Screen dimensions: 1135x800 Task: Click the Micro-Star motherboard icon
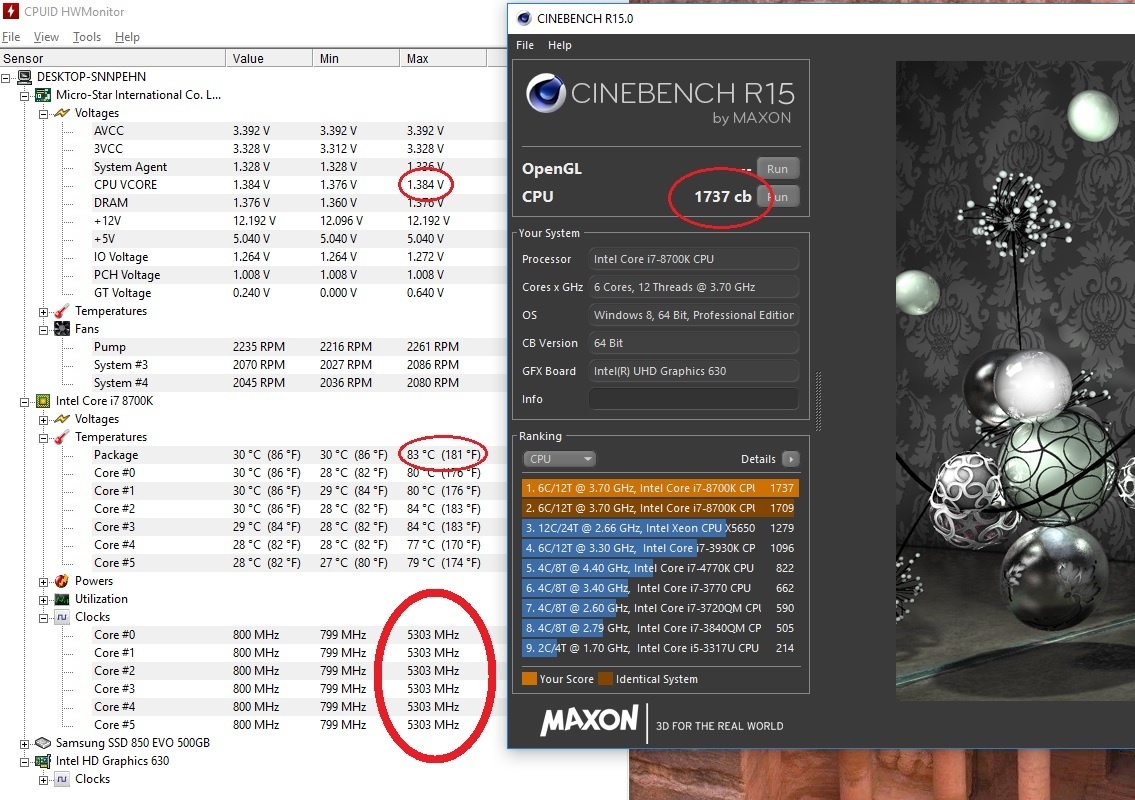point(43,95)
